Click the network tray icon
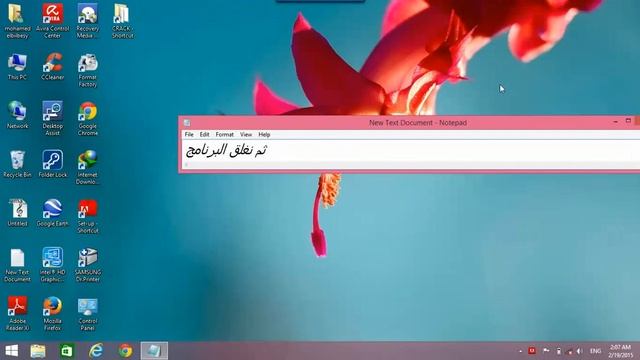The width and height of the screenshot is (640, 360). coord(570,351)
